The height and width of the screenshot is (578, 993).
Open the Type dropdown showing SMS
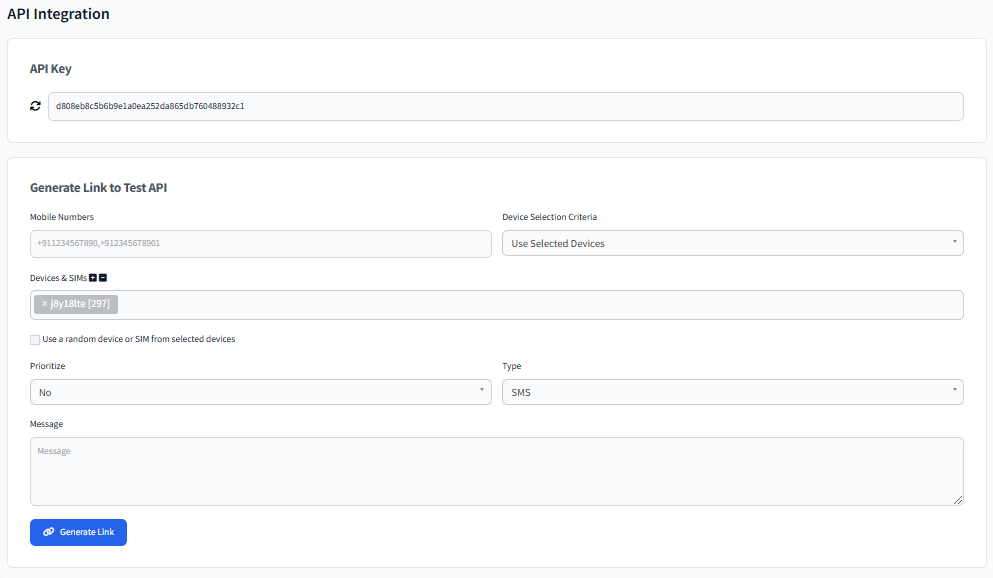click(x=731, y=392)
